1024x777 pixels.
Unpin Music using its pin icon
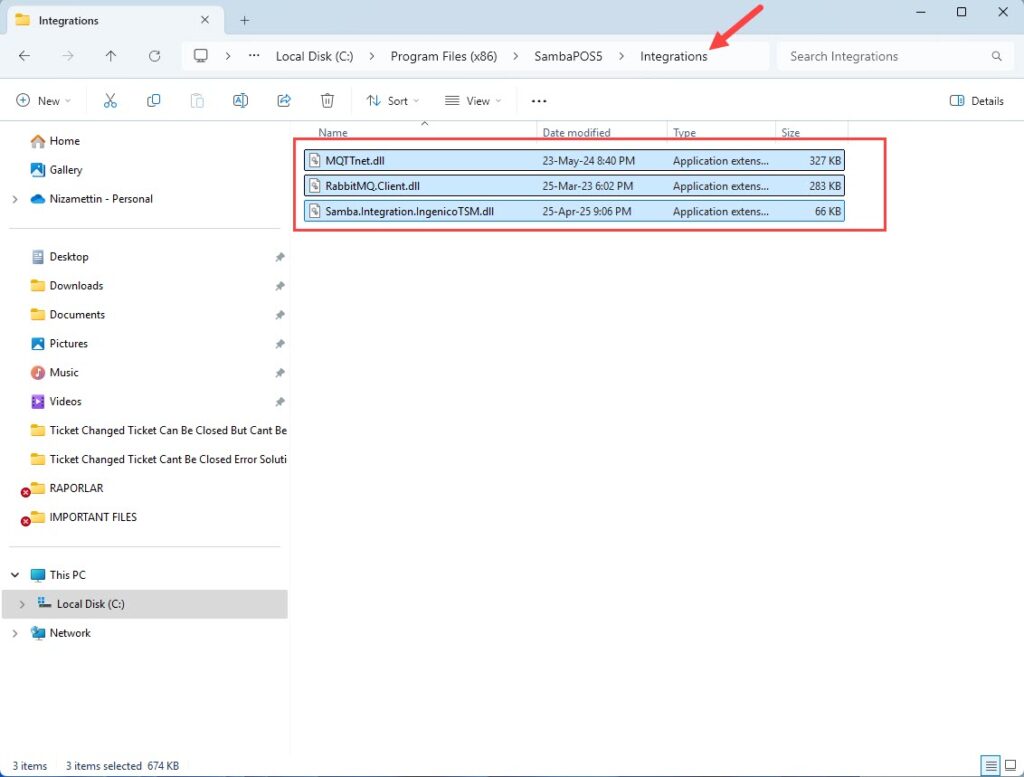tap(280, 373)
